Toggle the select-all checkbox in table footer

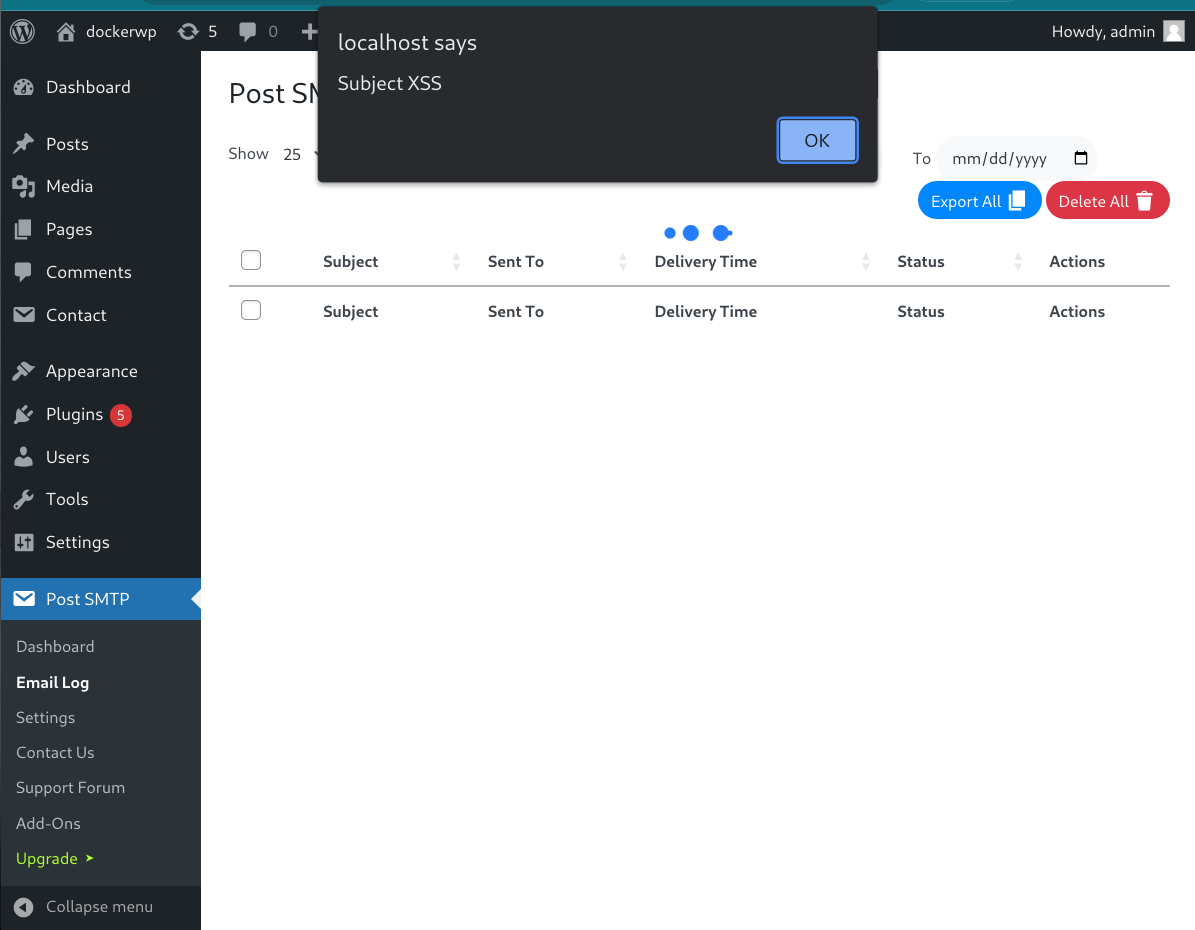[251, 311]
